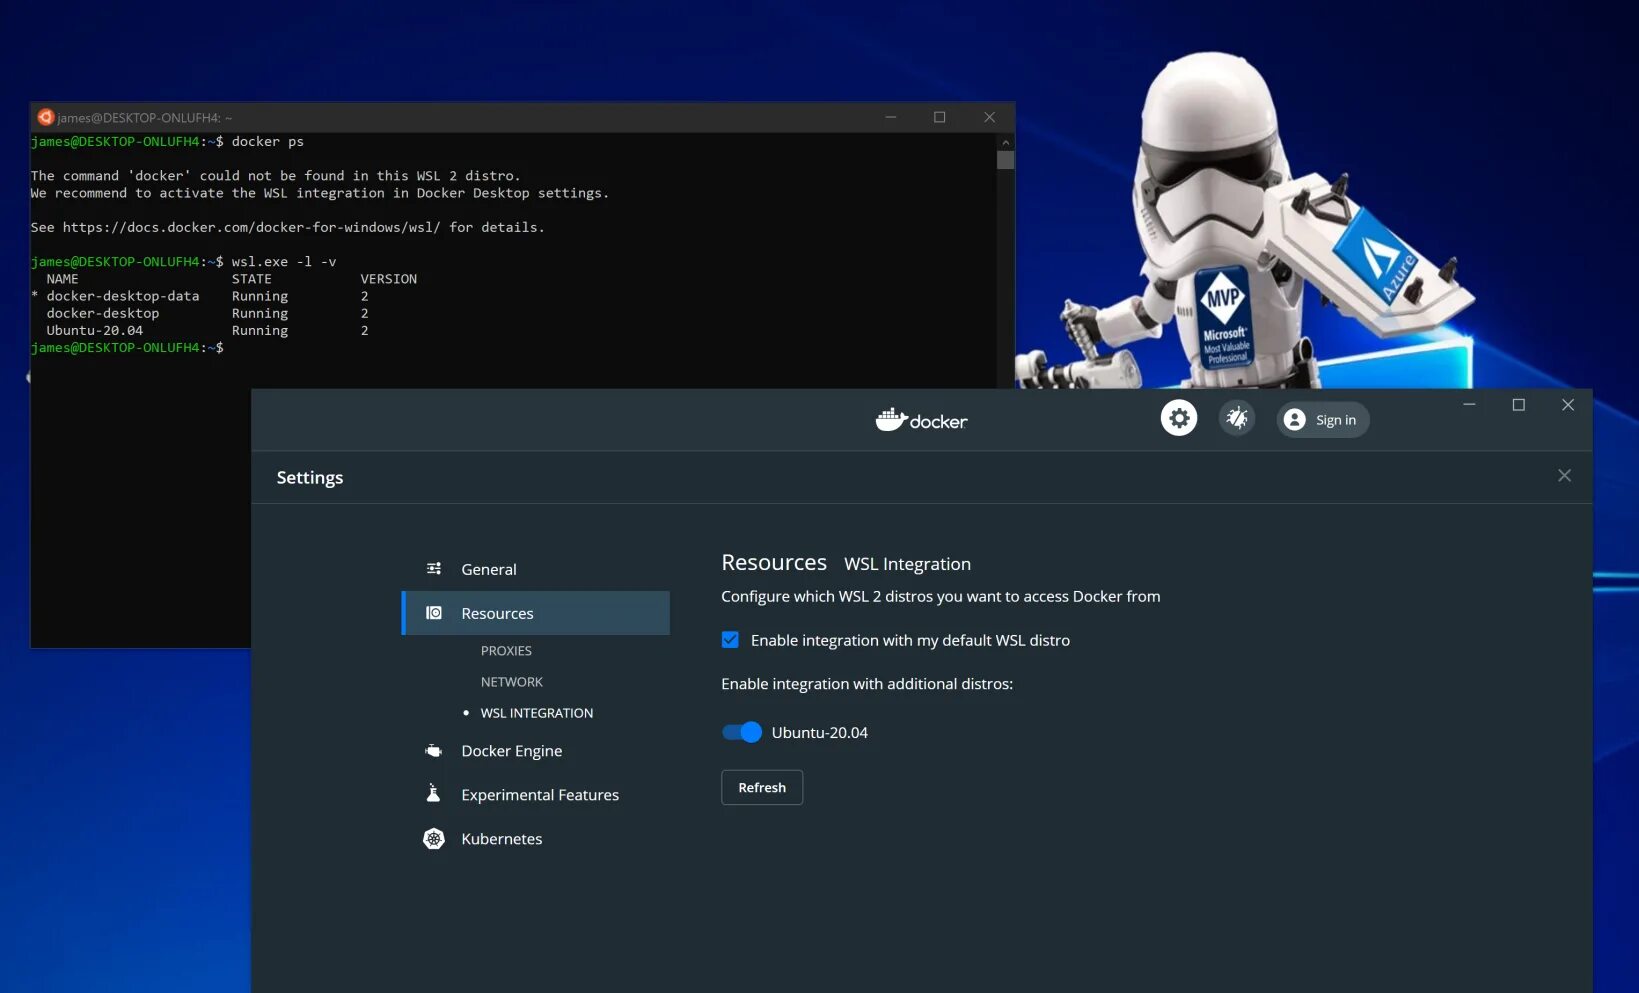
Task: Click the terminal's 'STATE' column header
Action: pos(251,279)
